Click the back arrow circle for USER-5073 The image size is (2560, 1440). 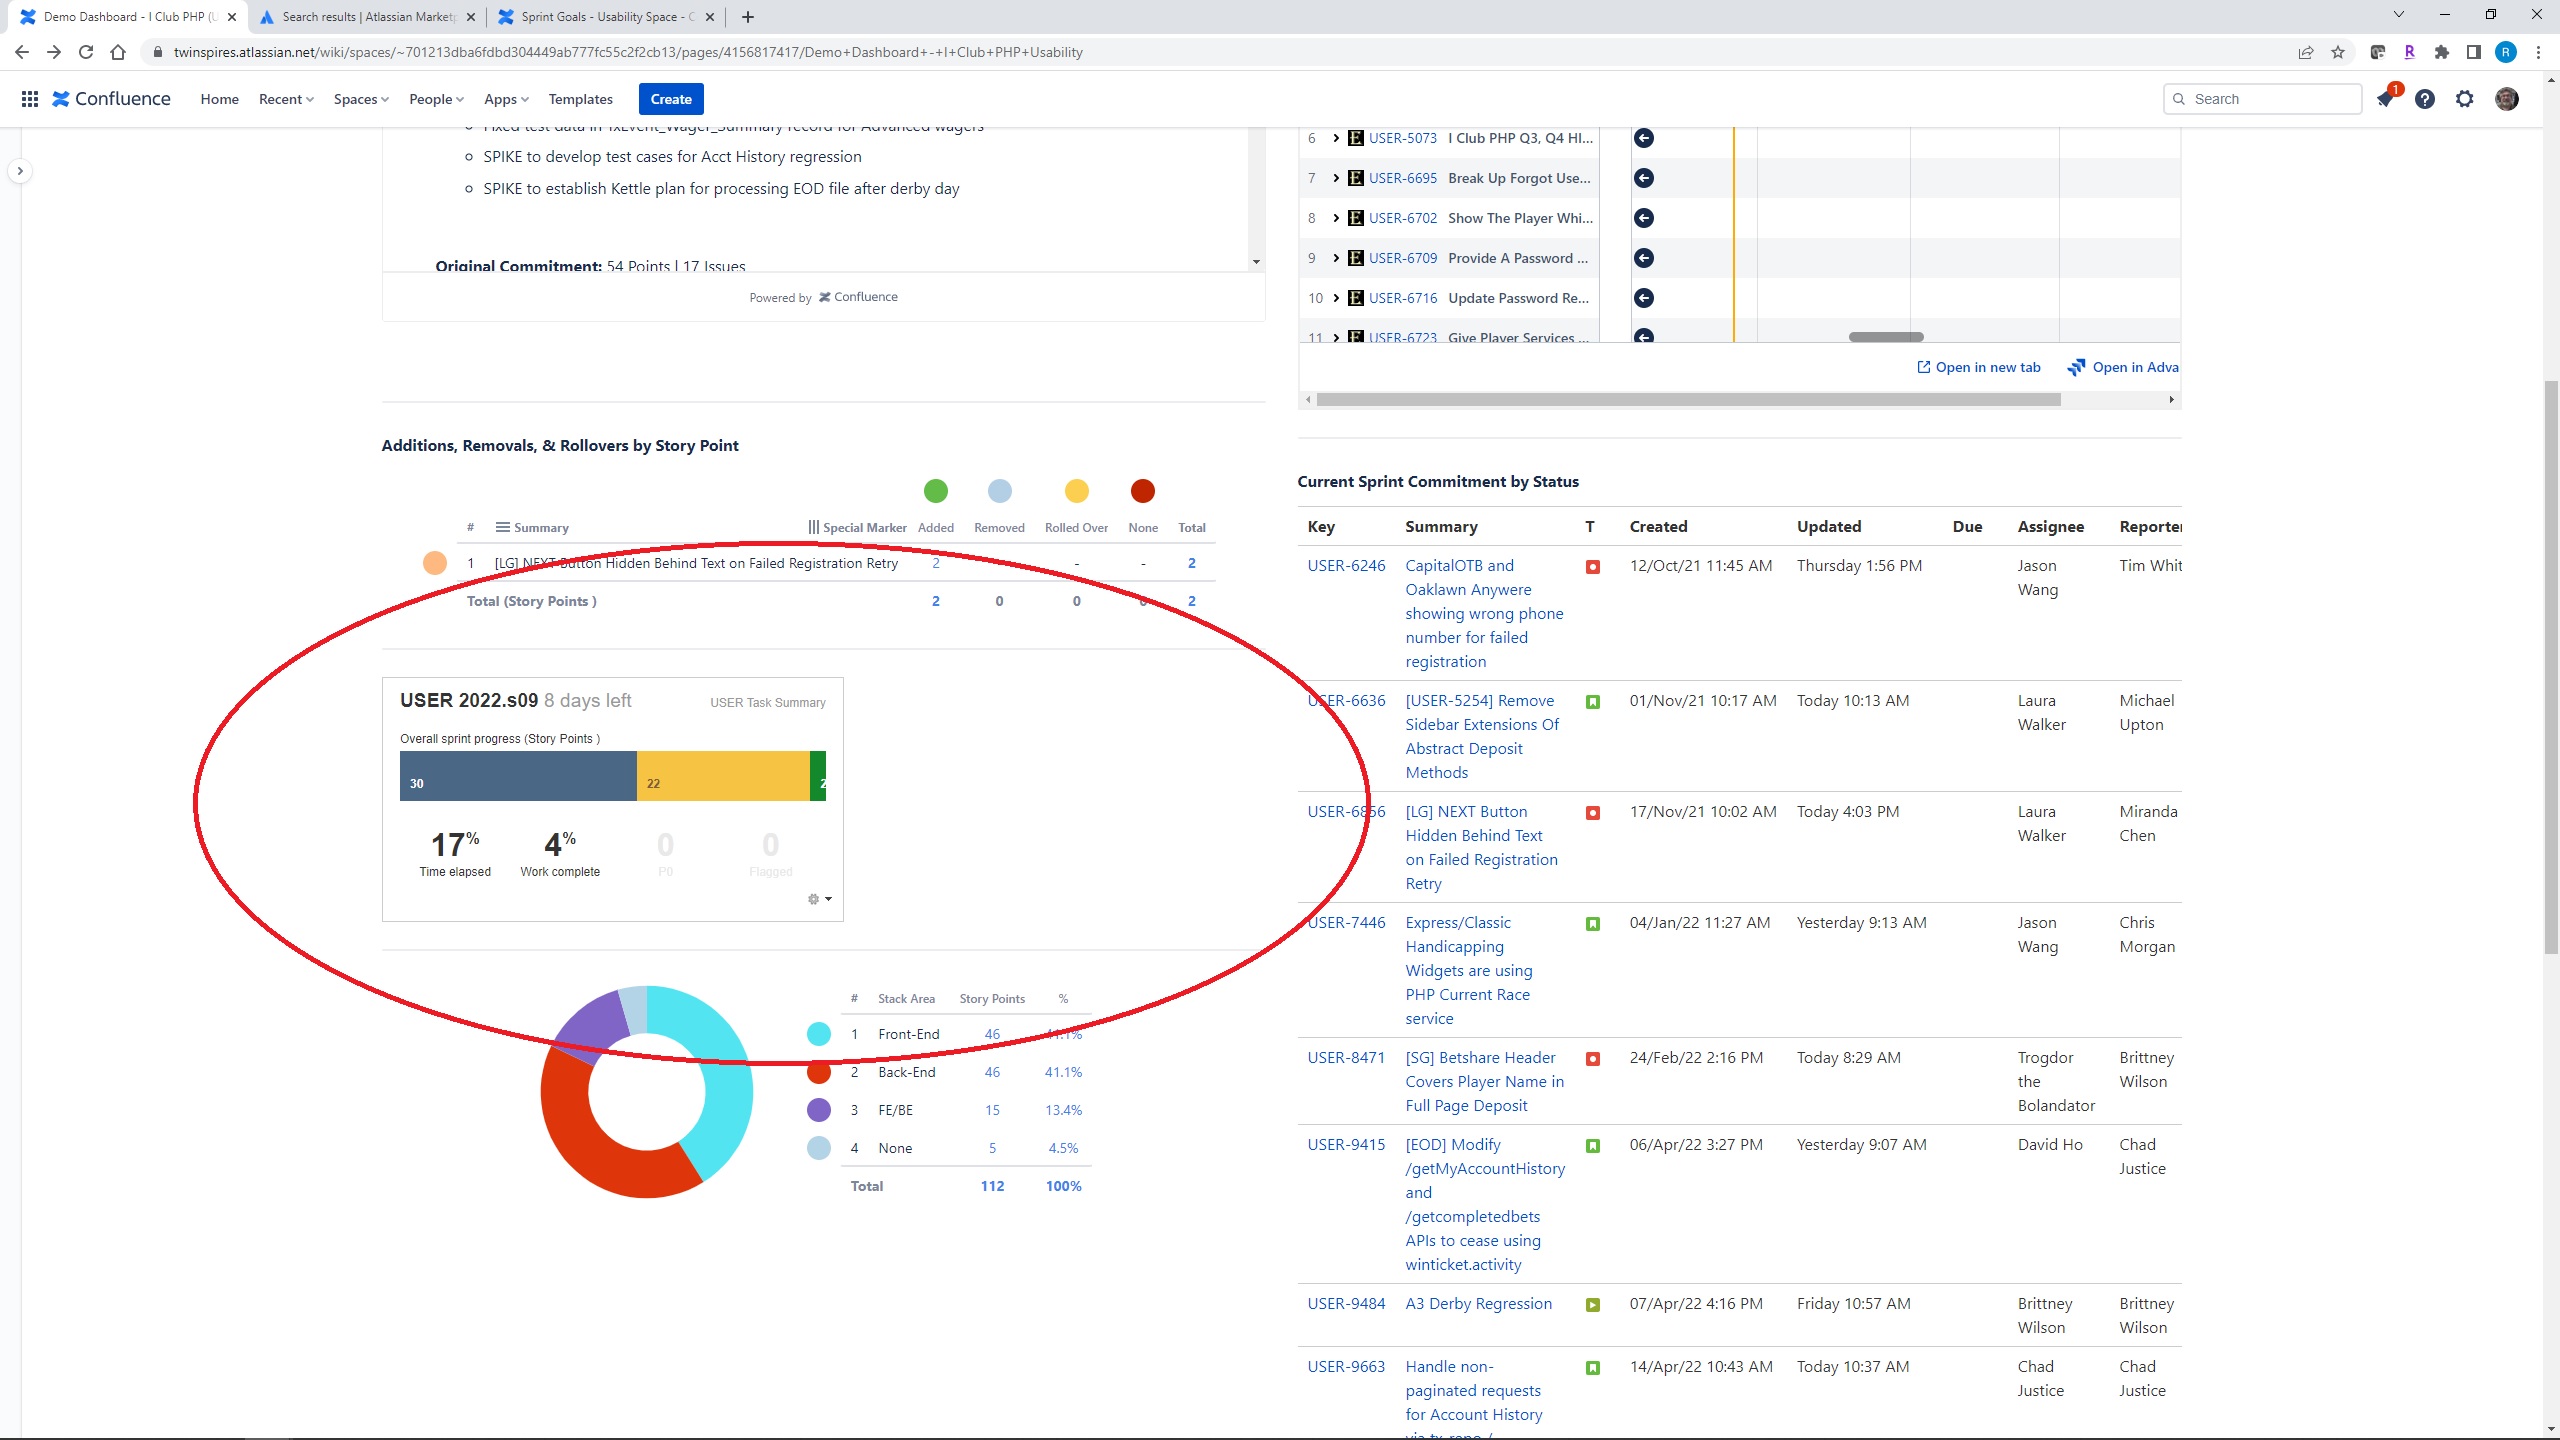pos(1644,138)
